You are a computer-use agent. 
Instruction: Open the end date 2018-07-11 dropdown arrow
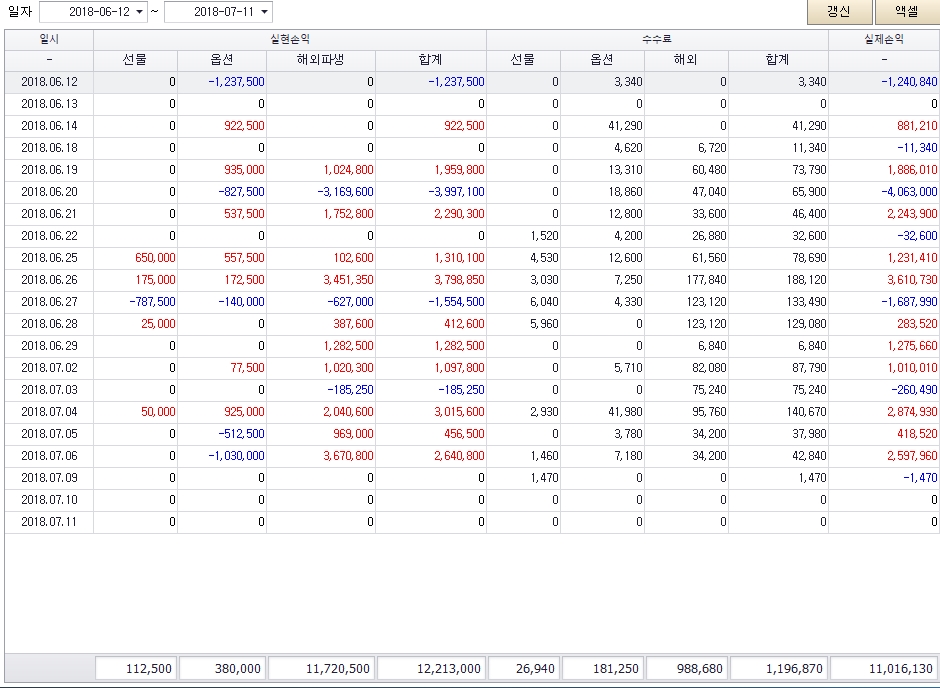coord(264,12)
